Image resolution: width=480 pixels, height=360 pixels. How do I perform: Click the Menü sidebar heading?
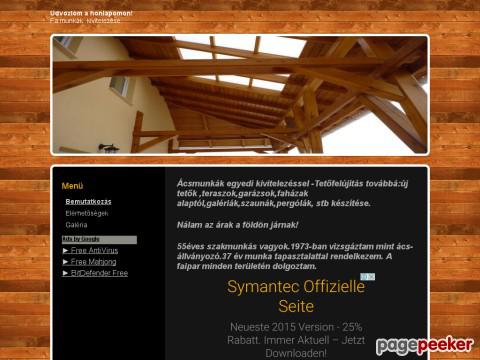[x=72, y=186]
